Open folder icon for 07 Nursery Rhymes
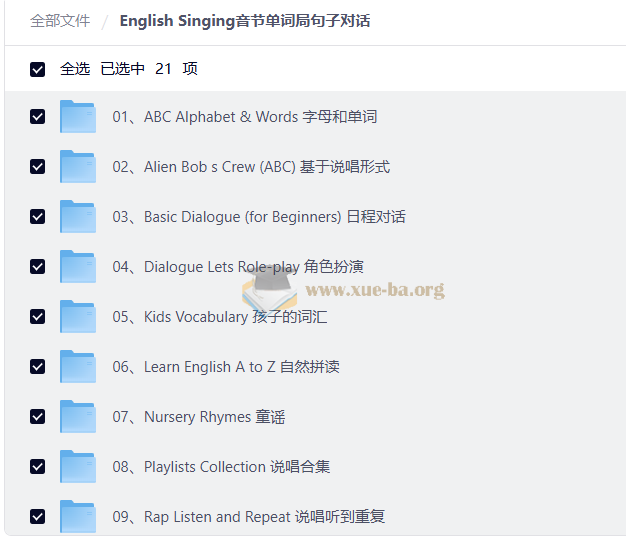The width and height of the screenshot is (626, 549). (x=78, y=416)
